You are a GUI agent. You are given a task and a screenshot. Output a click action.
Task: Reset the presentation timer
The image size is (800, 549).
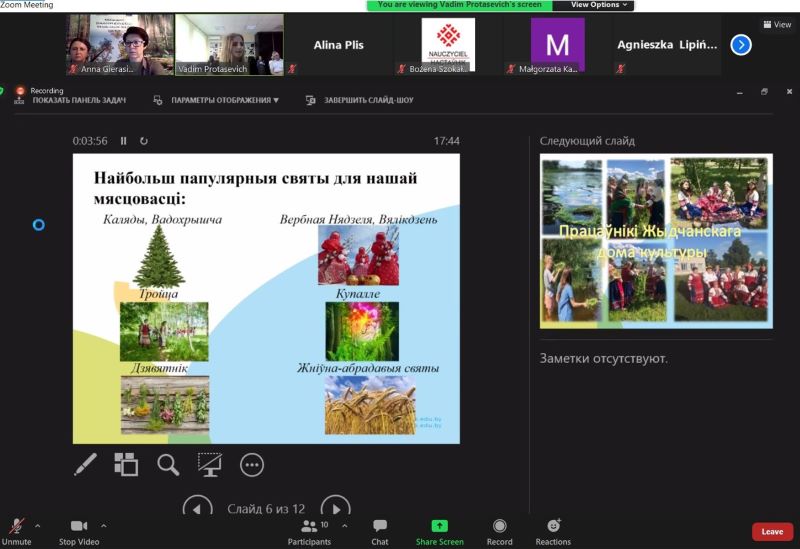144,141
